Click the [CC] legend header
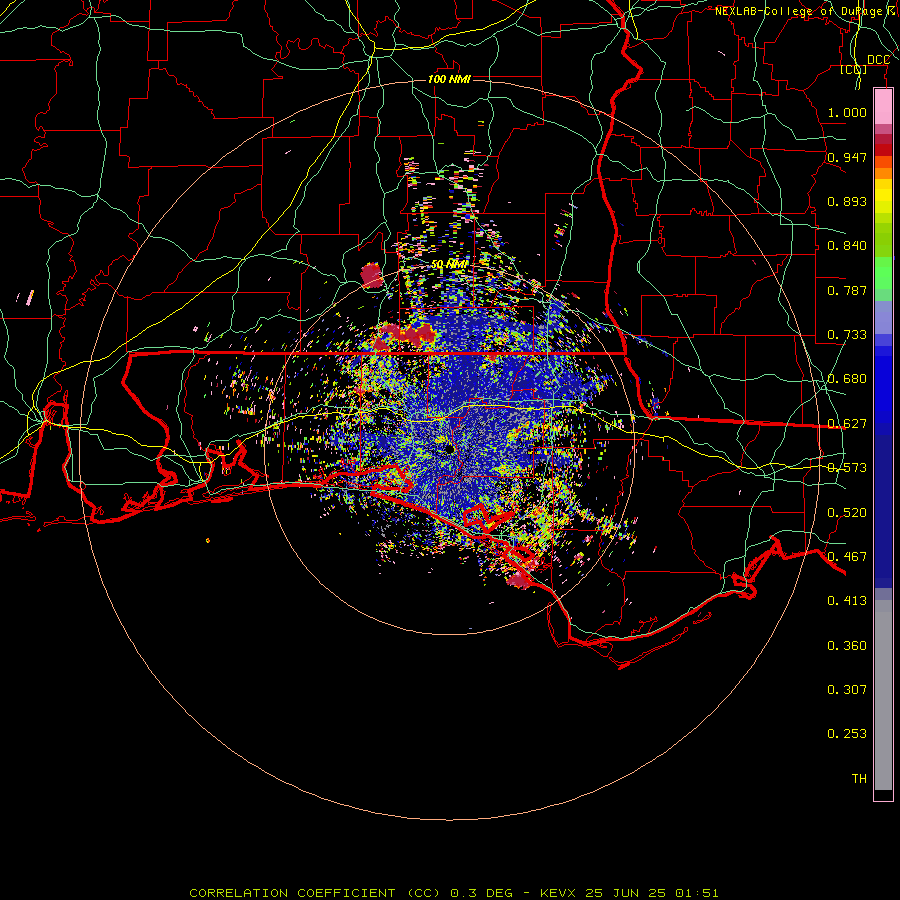Screen dimensions: 900x900 pos(854,69)
